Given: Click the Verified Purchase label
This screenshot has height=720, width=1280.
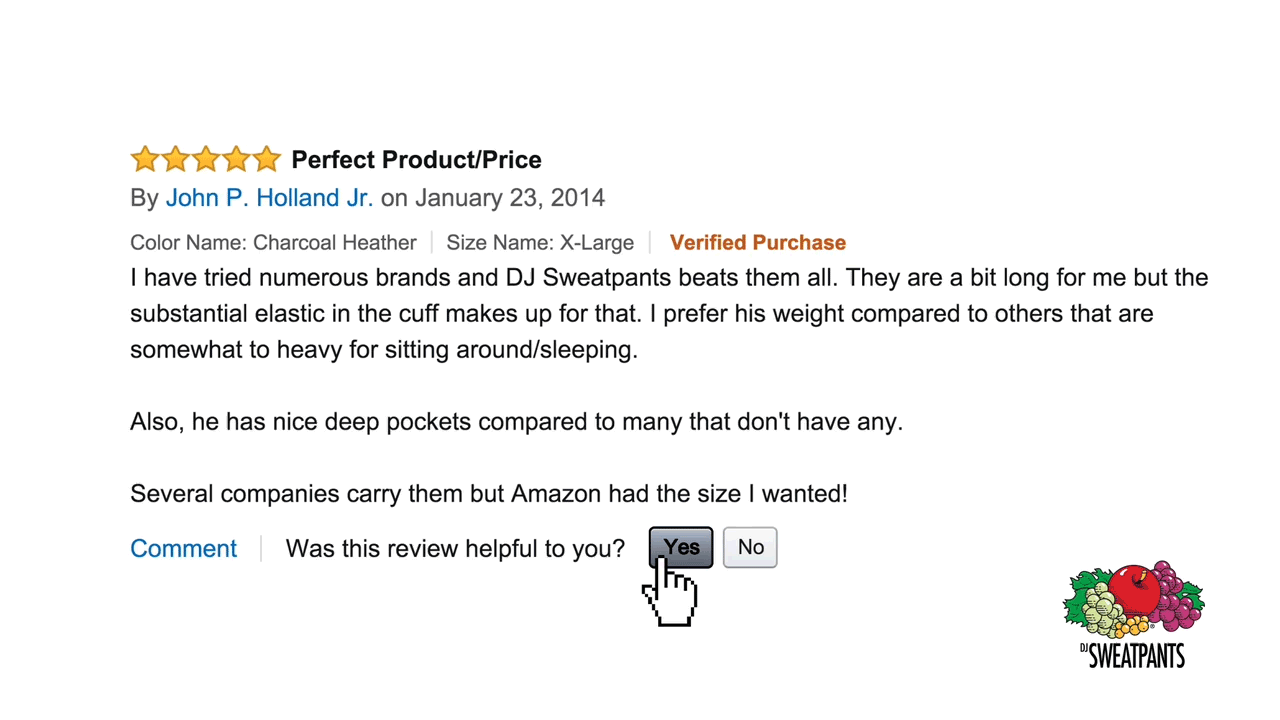Looking at the screenshot, I should point(757,243).
